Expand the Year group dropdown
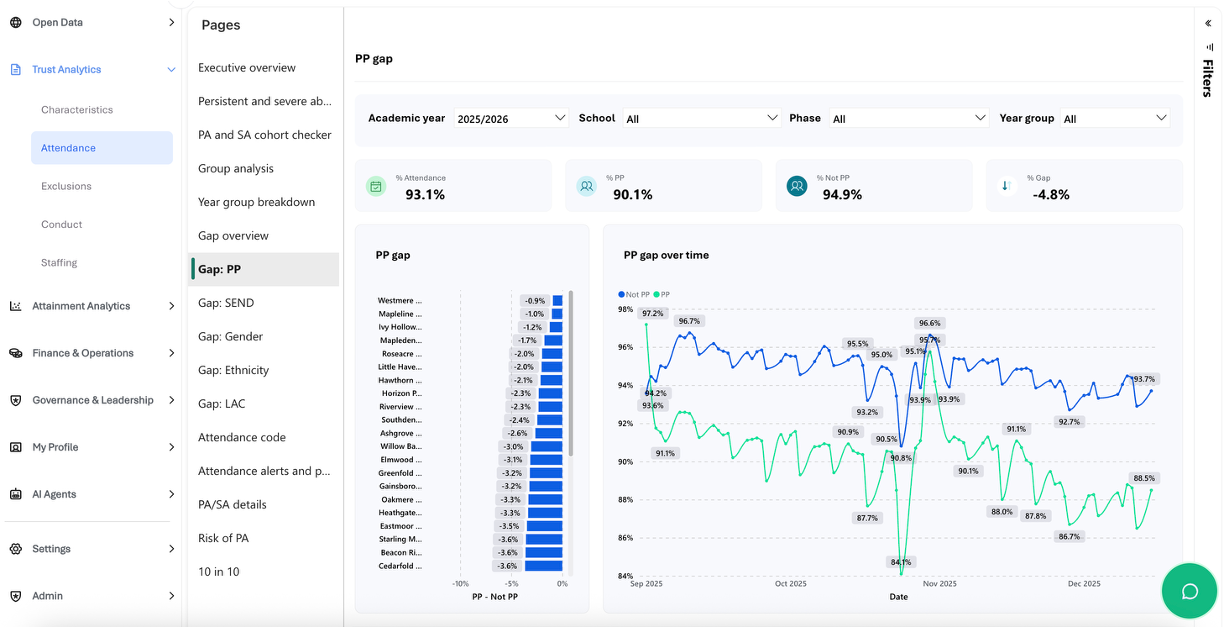This screenshot has width=1224, height=628. (x=1114, y=118)
